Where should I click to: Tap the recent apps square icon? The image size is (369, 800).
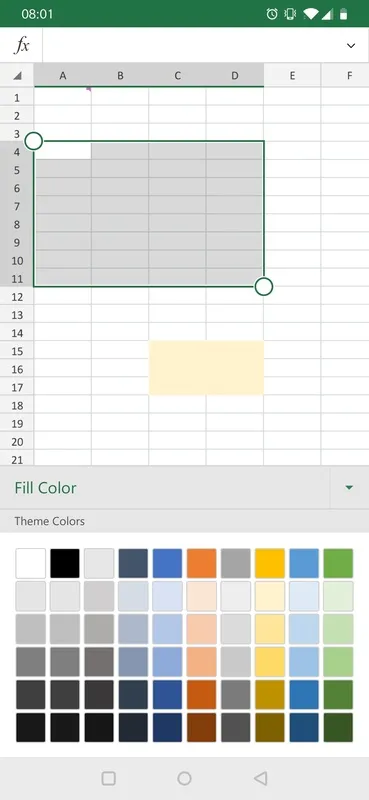point(108,778)
